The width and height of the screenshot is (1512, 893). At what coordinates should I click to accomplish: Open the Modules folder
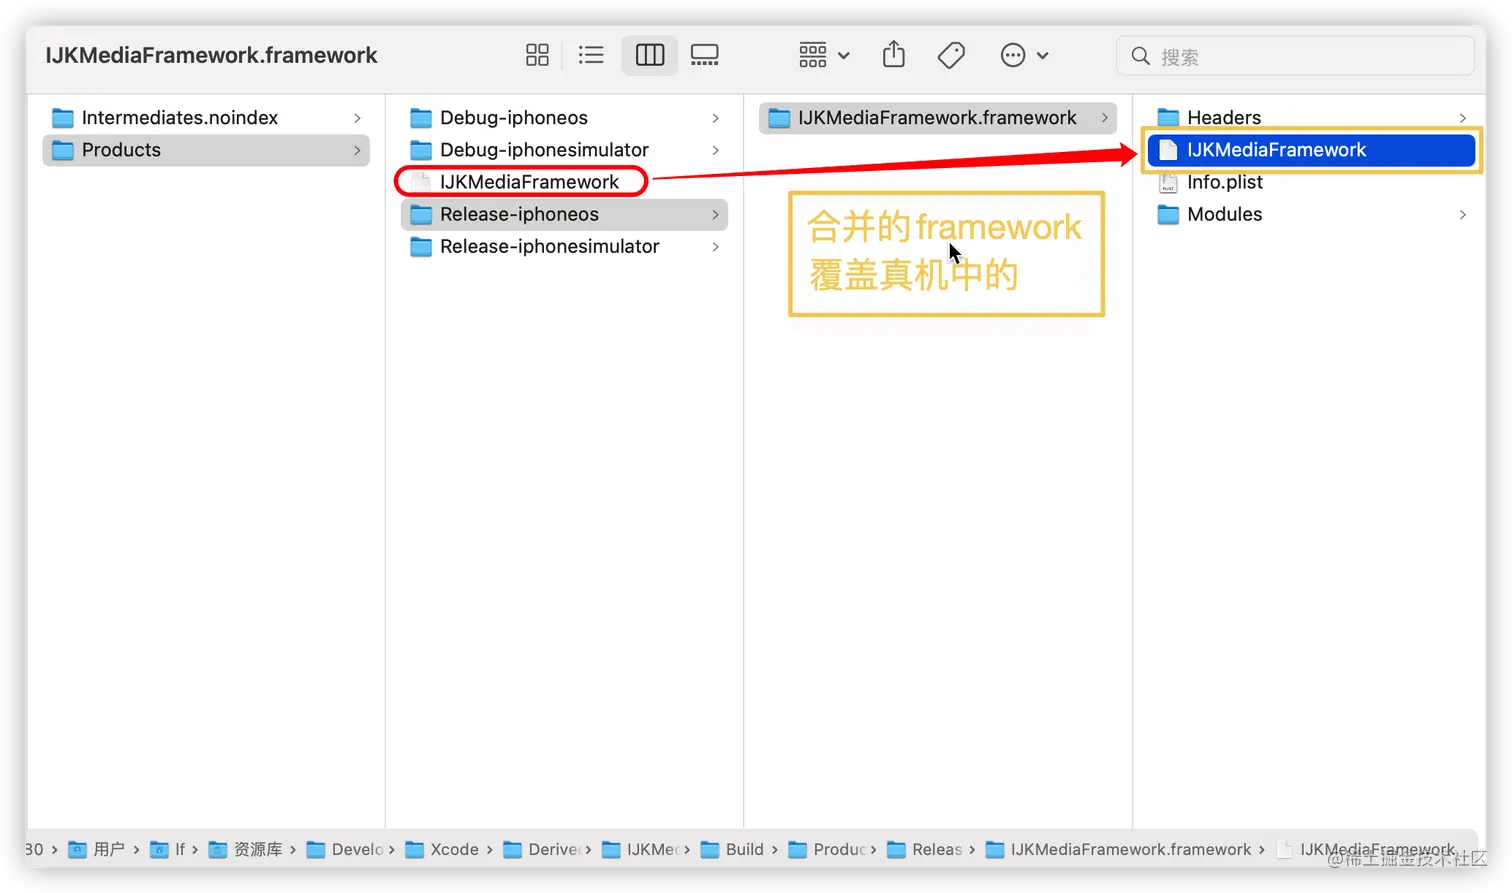tap(1311, 214)
